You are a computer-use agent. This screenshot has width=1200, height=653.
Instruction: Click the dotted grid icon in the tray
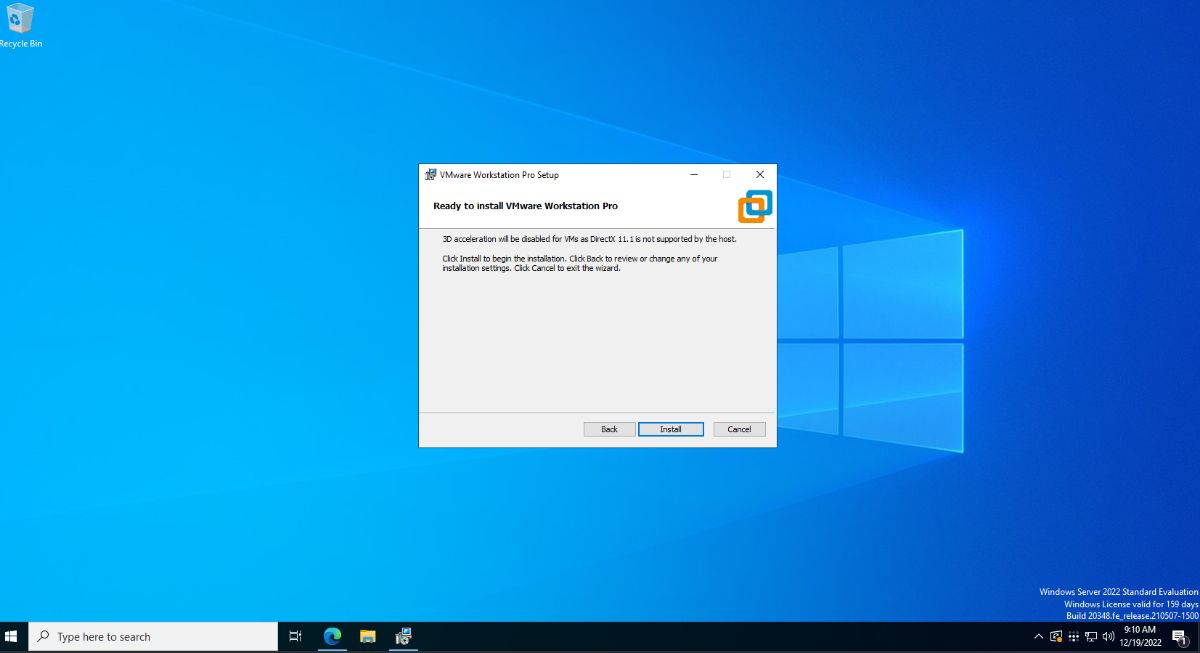[x=1072, y=636]
